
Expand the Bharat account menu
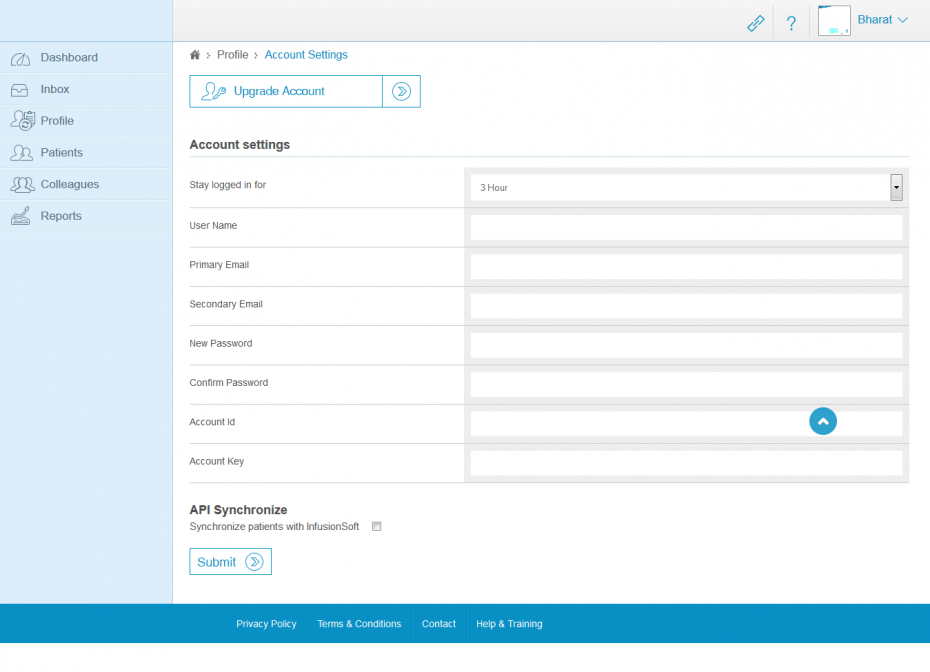point(882,19)
